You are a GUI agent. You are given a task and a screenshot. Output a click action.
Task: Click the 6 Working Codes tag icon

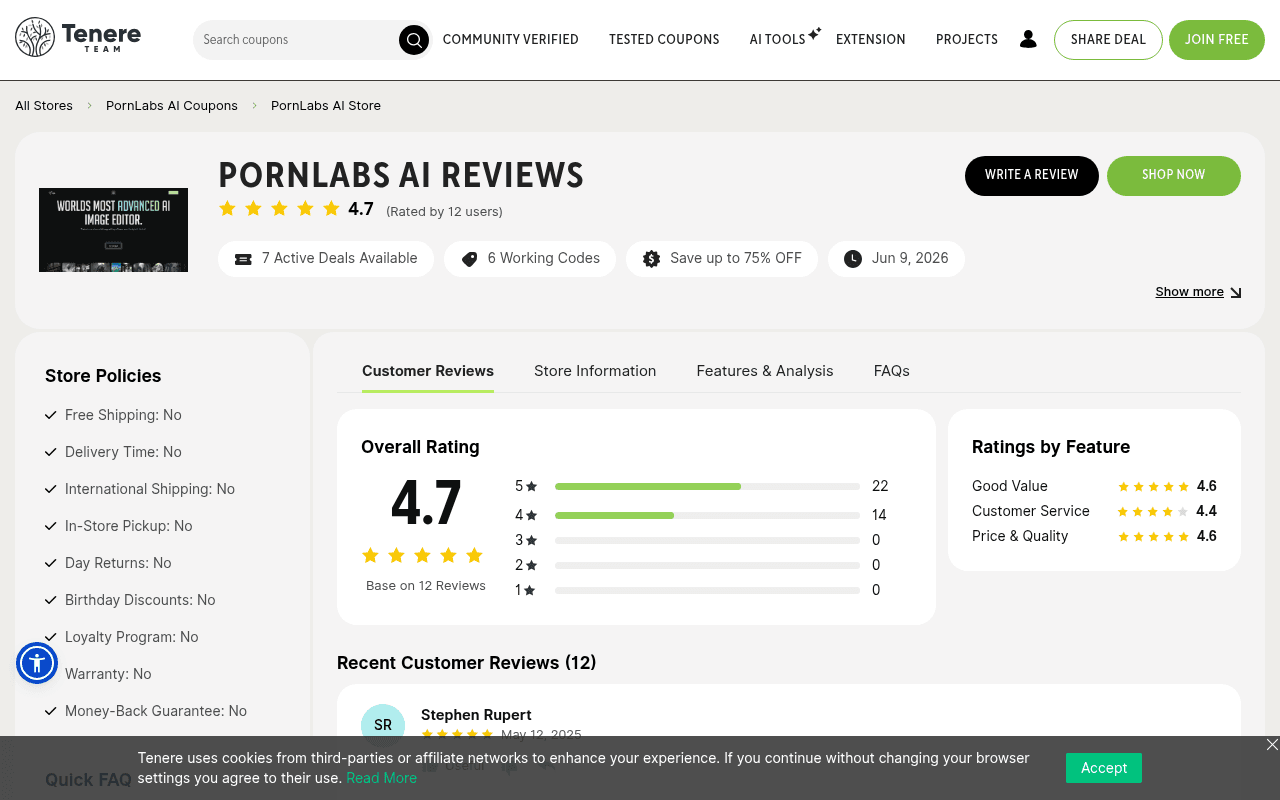[469, 259]
